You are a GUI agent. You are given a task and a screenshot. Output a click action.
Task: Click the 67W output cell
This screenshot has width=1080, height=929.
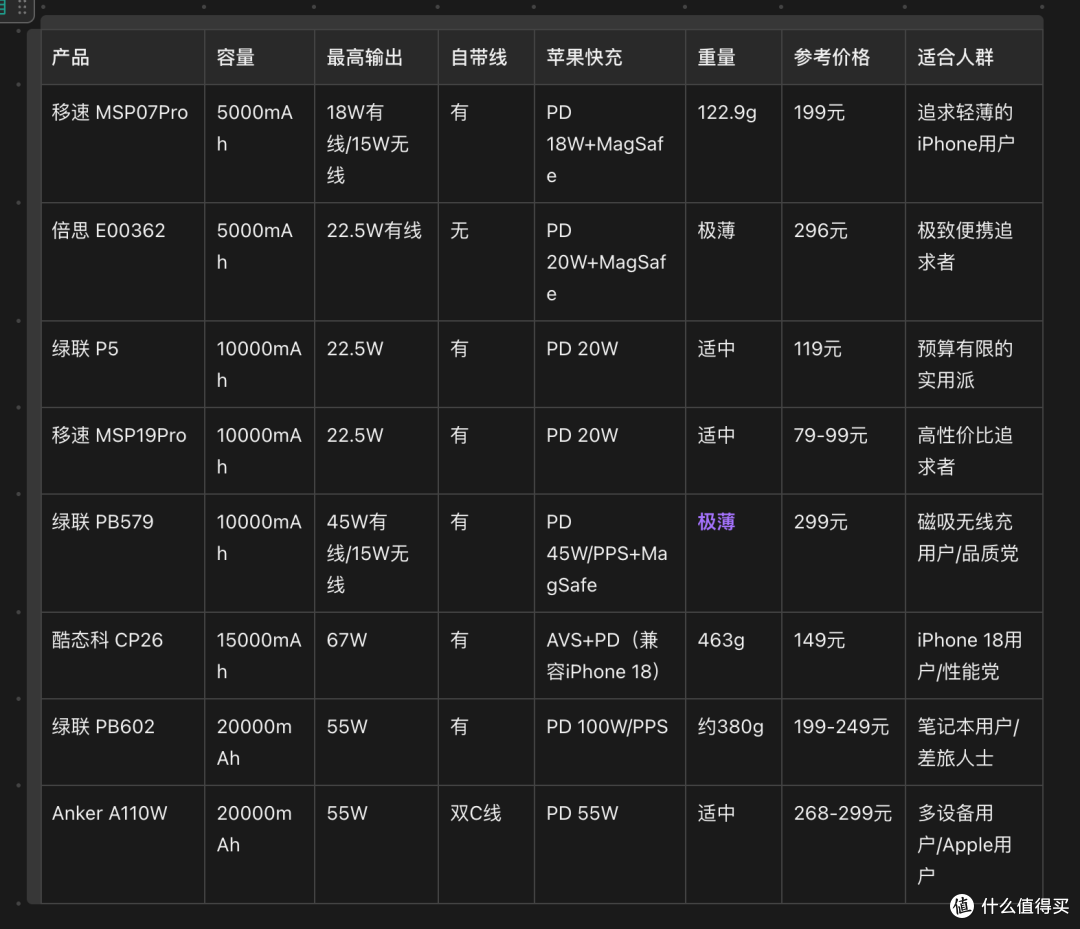coord(376,656)
